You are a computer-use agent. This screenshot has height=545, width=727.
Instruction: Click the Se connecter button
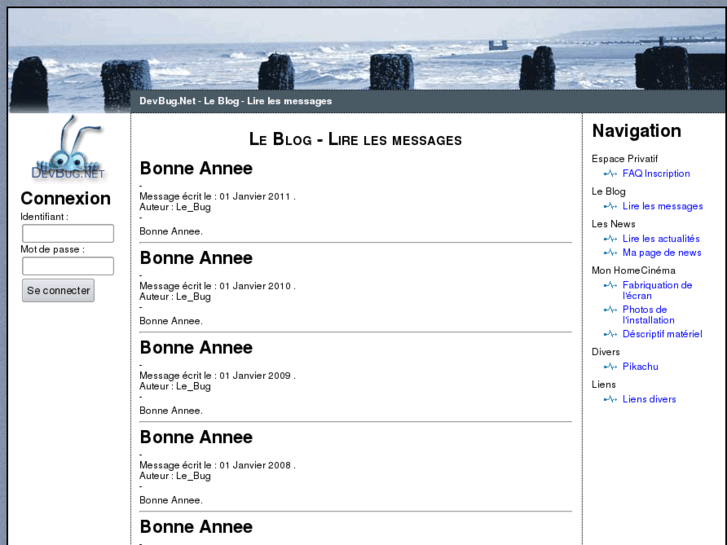pyautogui.click(x=58, y=290)
